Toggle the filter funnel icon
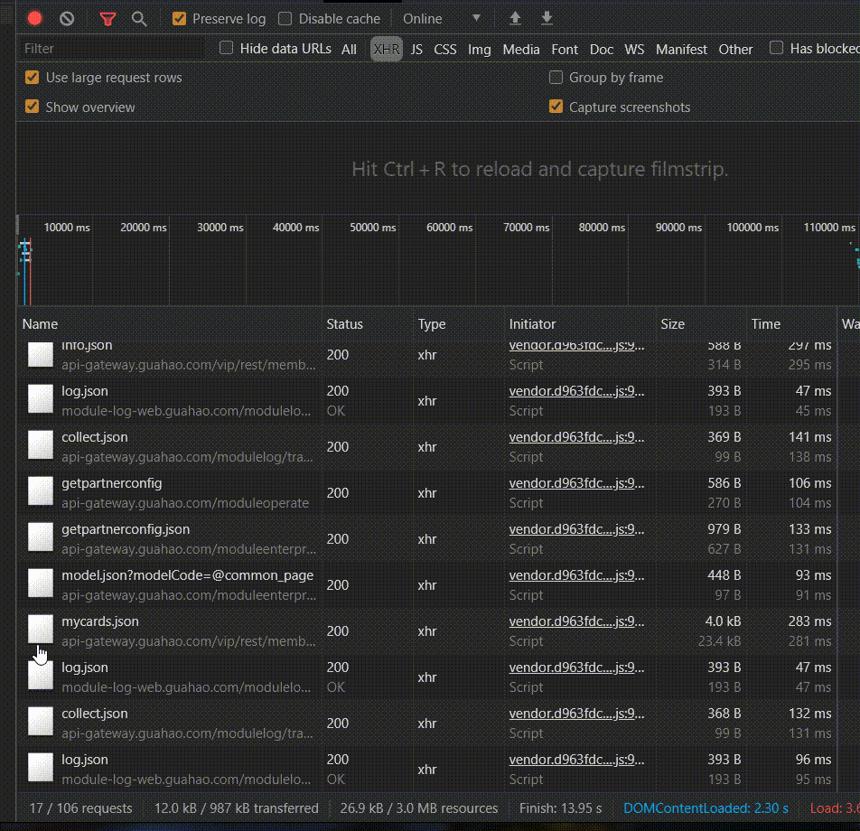Screen dimensions: 860x831 pos(108,19)
